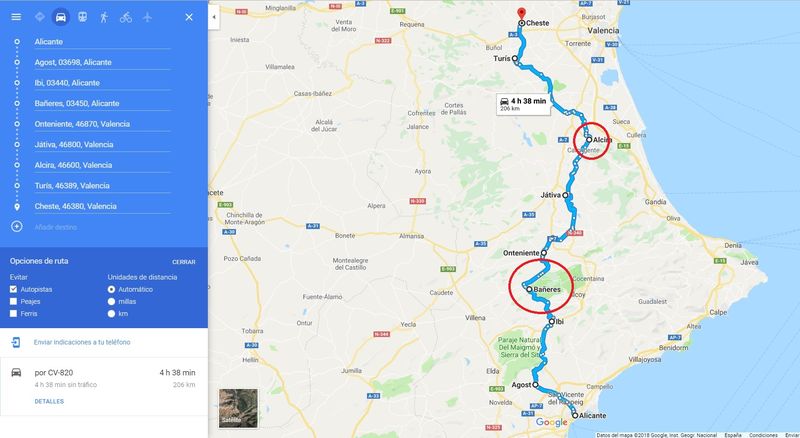Collapse the side panel with arrow
800x438 pixels.
[214, 17]
